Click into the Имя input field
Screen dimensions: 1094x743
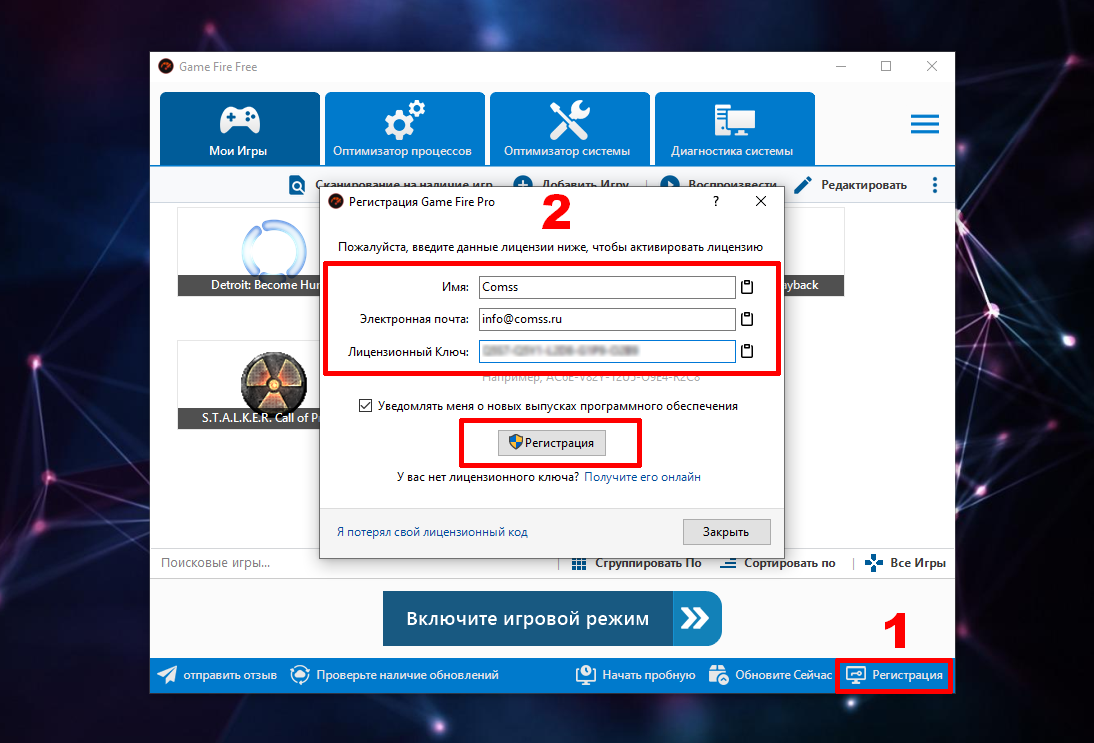click(607, 287)
